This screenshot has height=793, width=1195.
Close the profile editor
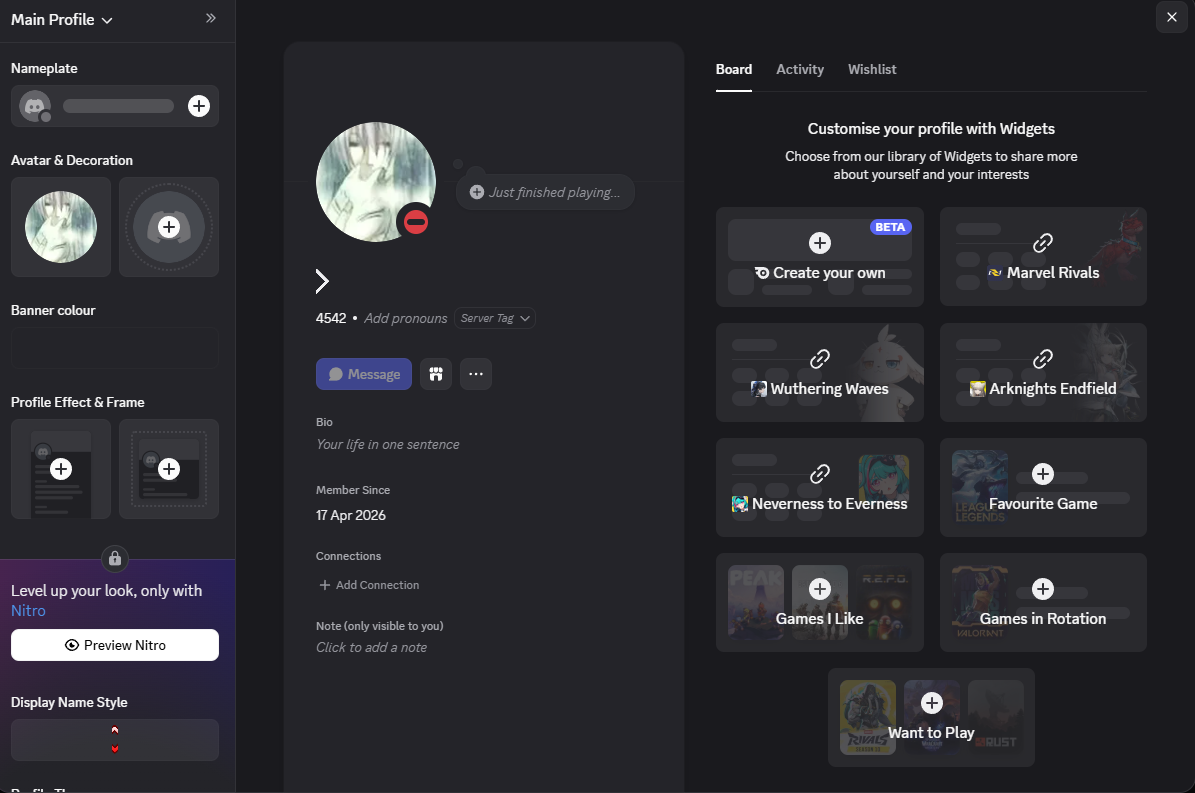1171,17
